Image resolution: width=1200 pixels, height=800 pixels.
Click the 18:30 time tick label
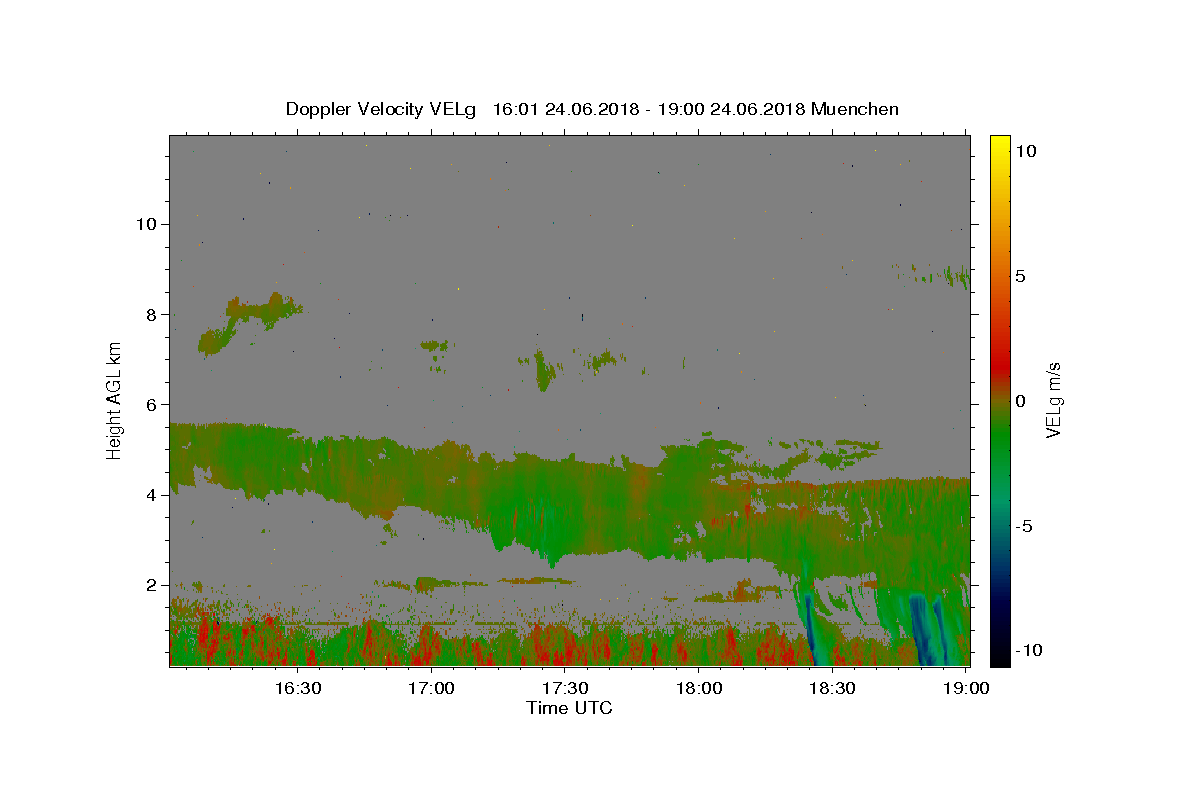click(x=832, y=688)
